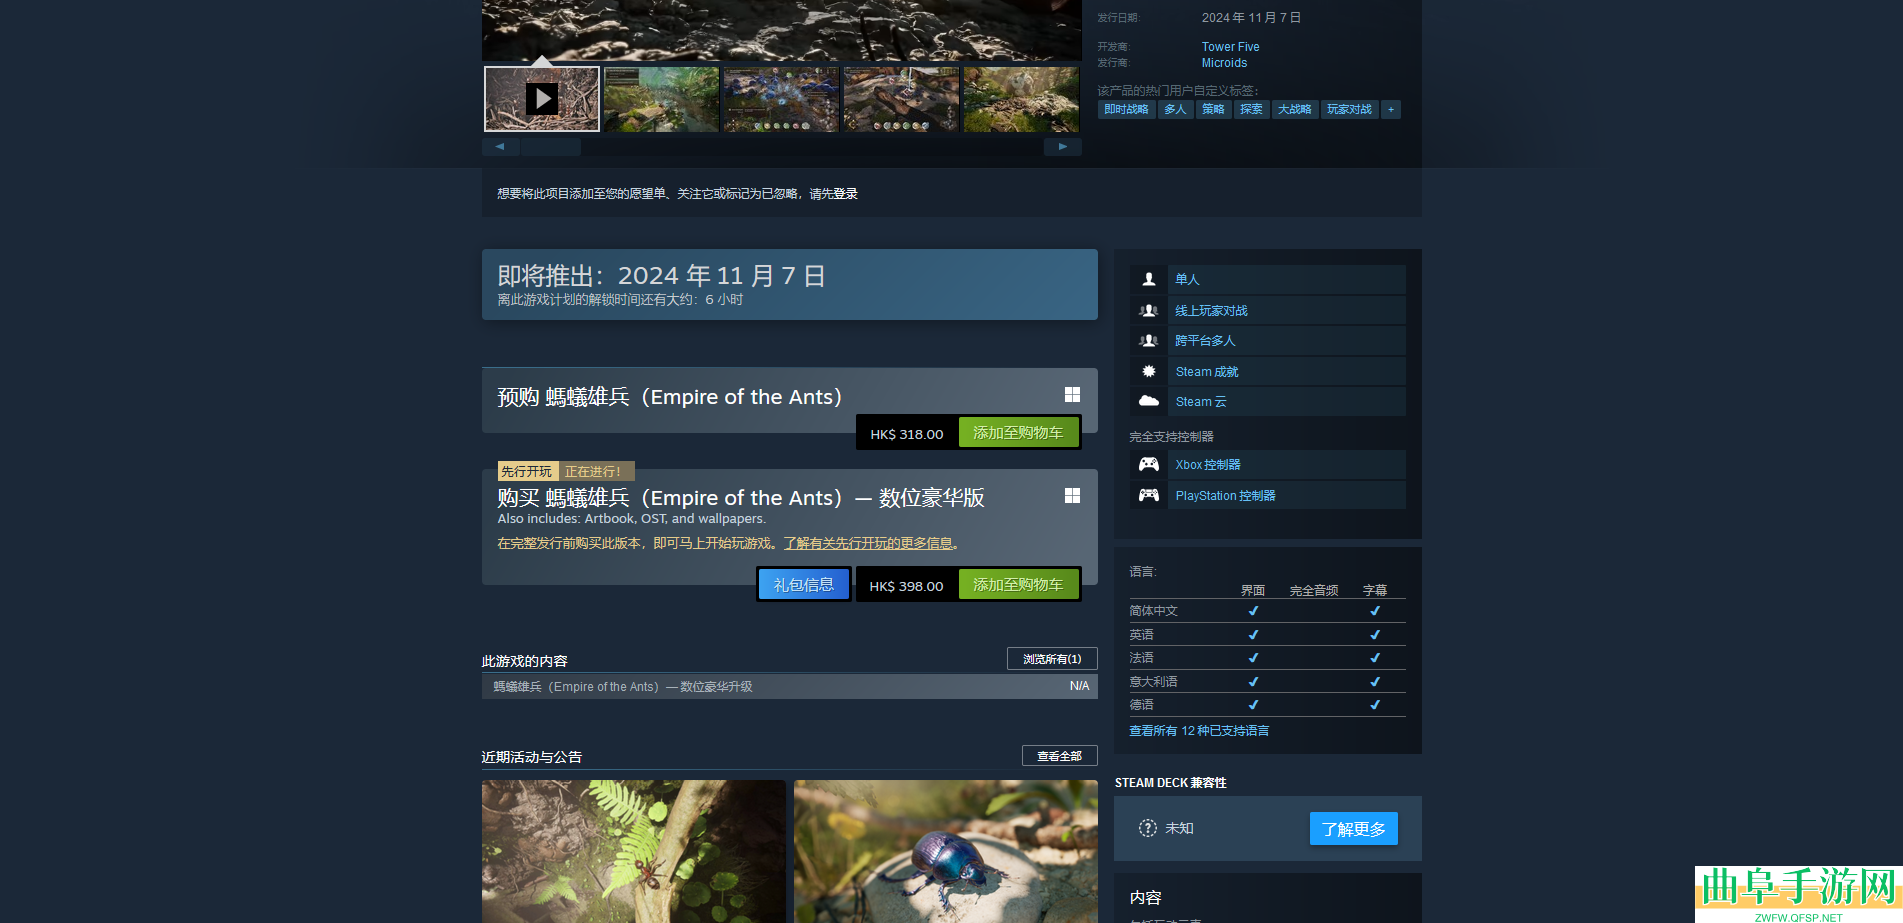The height and width of the screenshot is (923, 1903).
Task: Click the Steam 云 cloud icon
Action: click(1148, 401)
